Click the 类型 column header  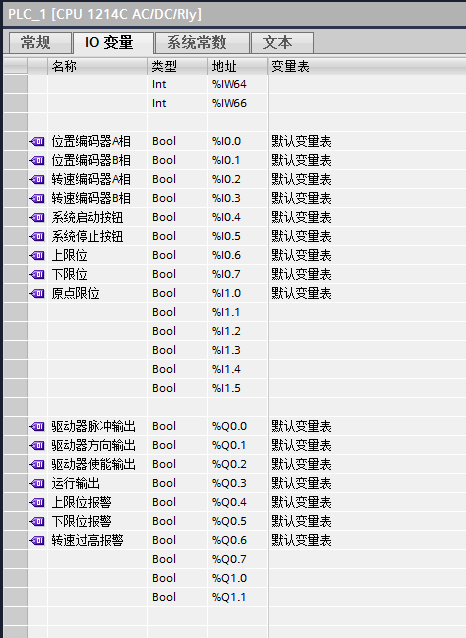click(x=177, y=66)
